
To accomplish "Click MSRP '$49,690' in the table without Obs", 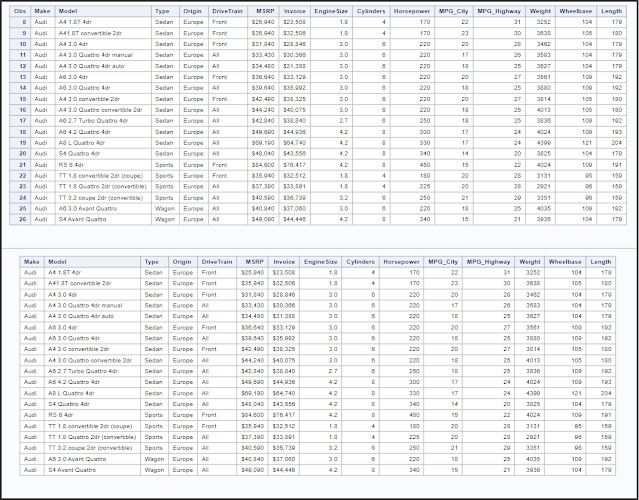I will tap(254, 382).
